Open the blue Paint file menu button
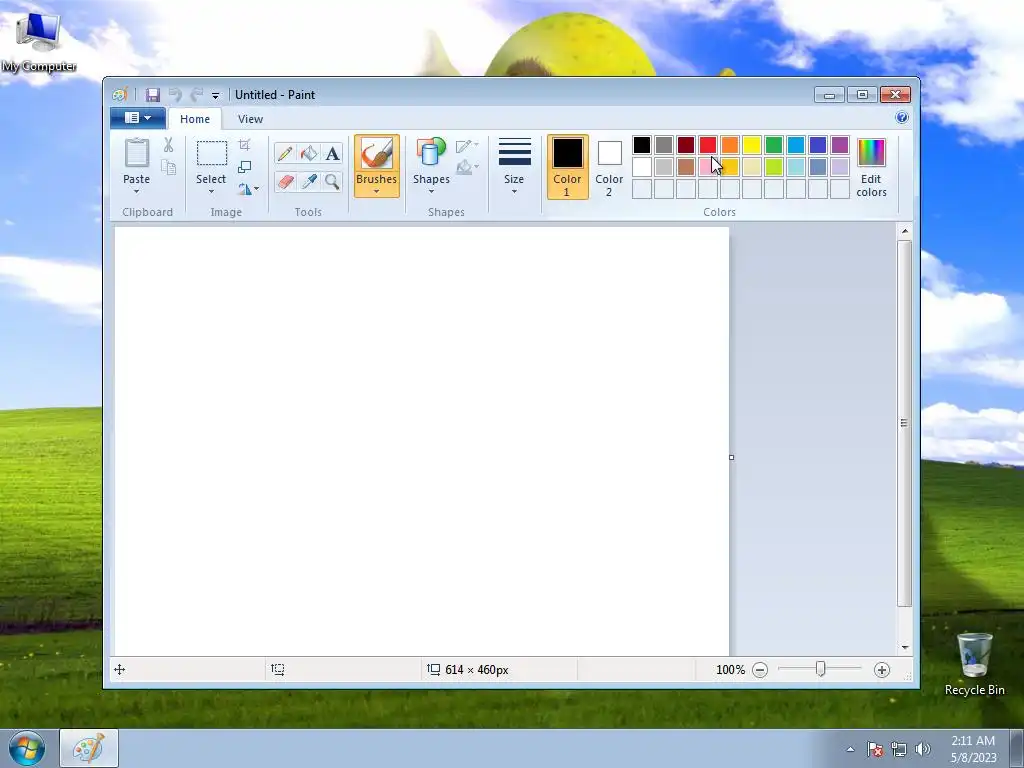This screenshot has height=768, width=1024. point(137,118)
